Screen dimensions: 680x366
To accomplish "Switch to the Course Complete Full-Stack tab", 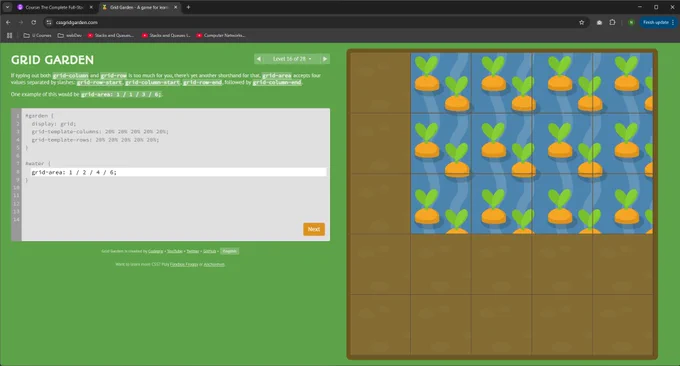I will [54, 7].
